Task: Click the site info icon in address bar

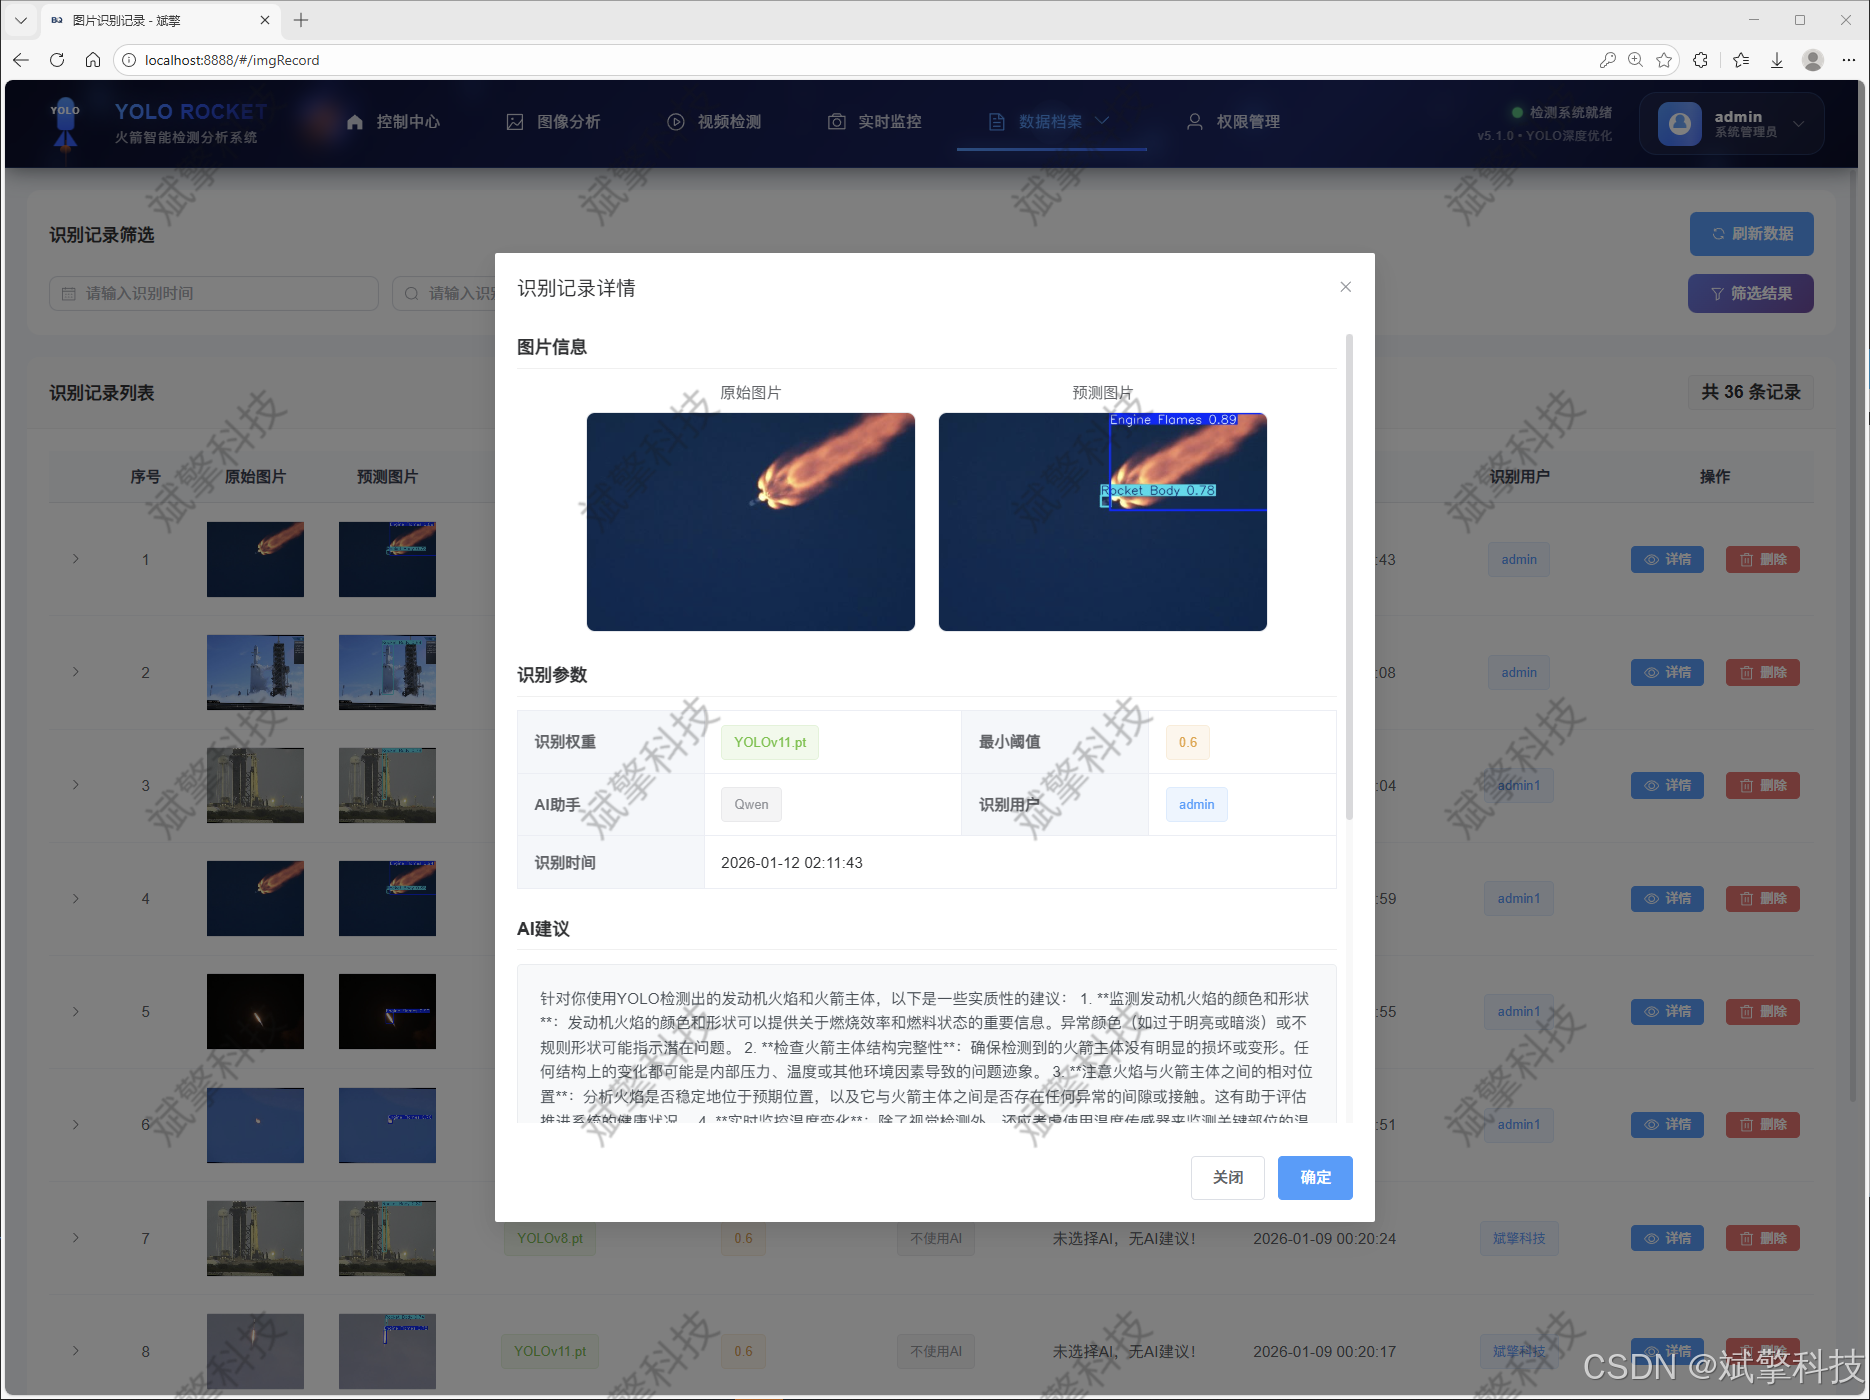Action: tap(129, 60)
